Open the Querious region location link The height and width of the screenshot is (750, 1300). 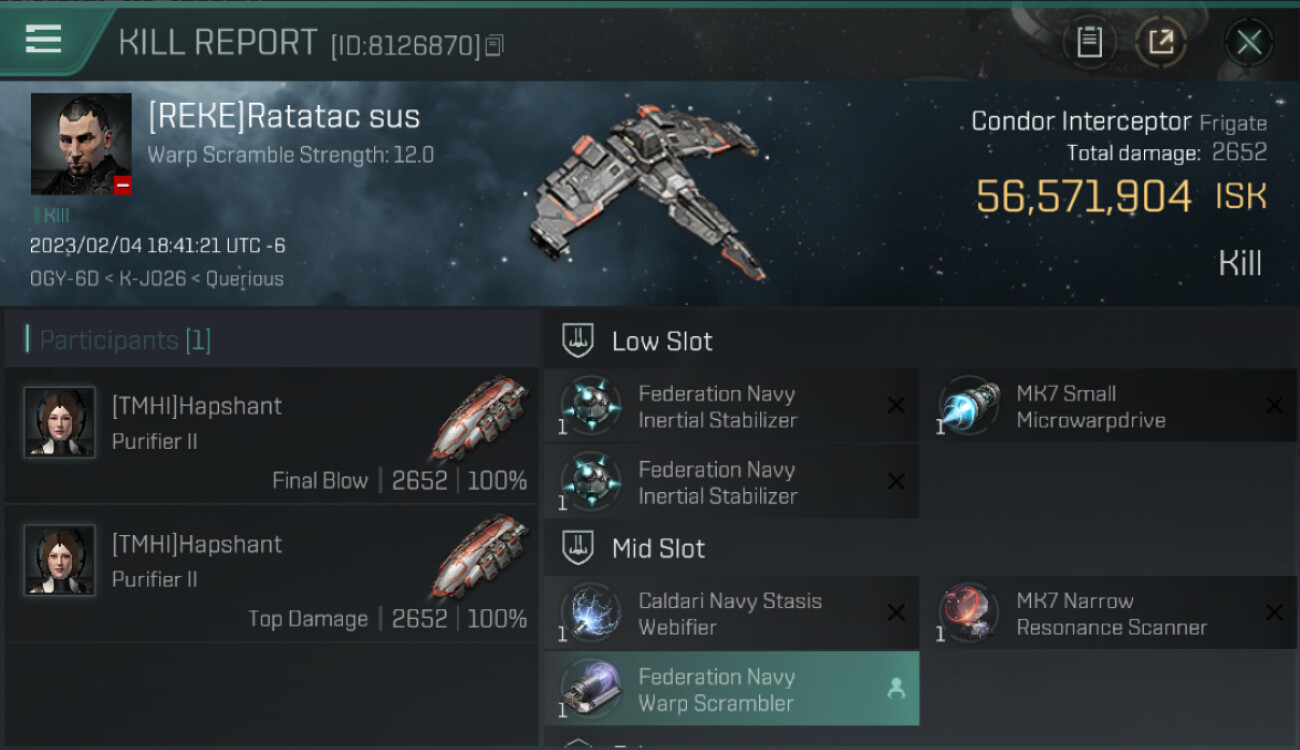(244, 279)
